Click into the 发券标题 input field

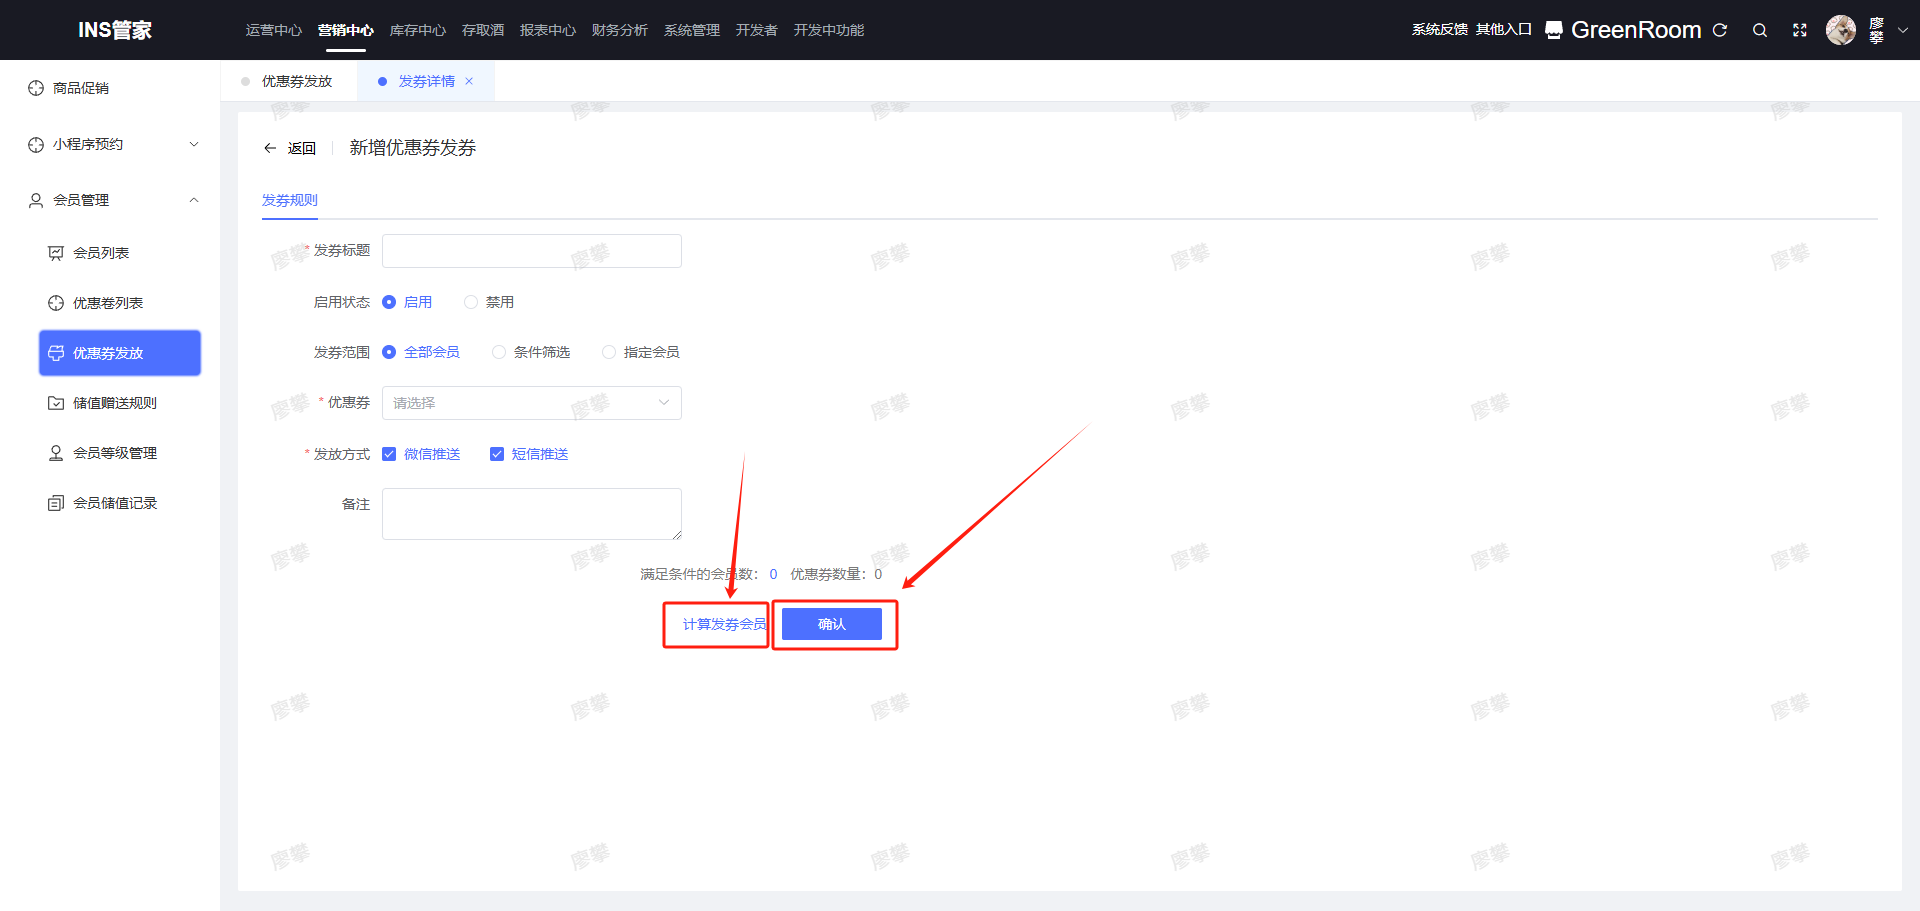(531, 251)
